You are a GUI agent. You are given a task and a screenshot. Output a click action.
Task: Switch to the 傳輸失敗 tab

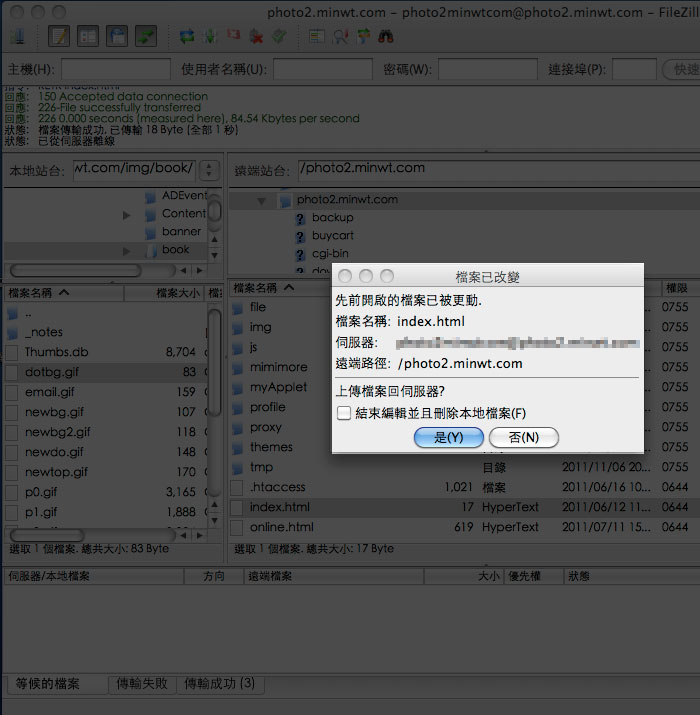142,684
